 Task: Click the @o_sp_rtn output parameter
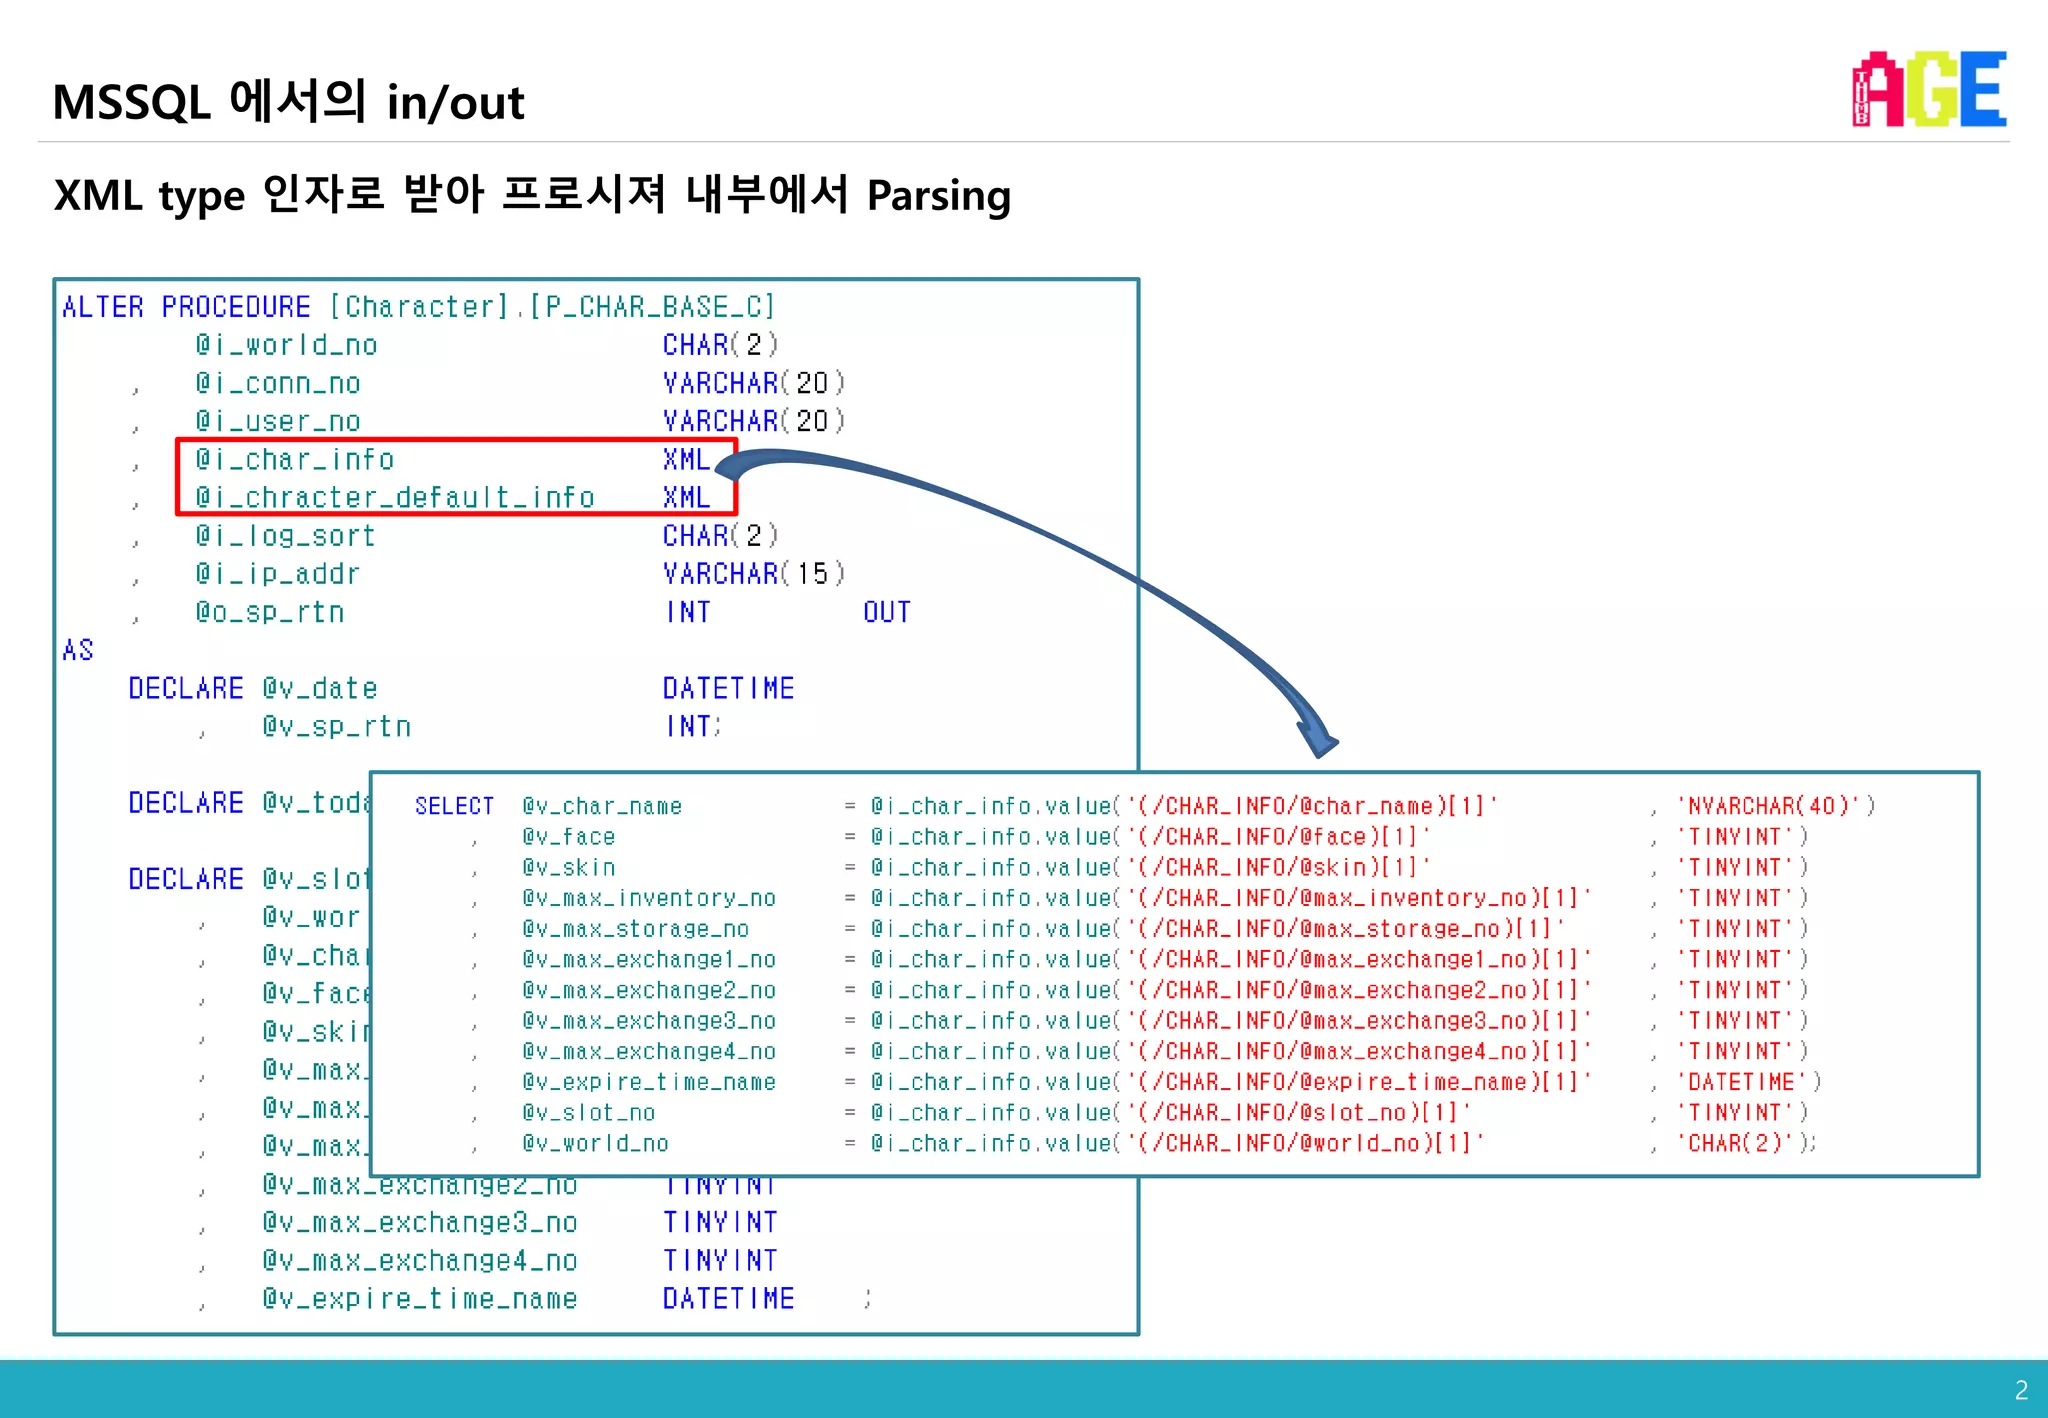coord(270,612)
